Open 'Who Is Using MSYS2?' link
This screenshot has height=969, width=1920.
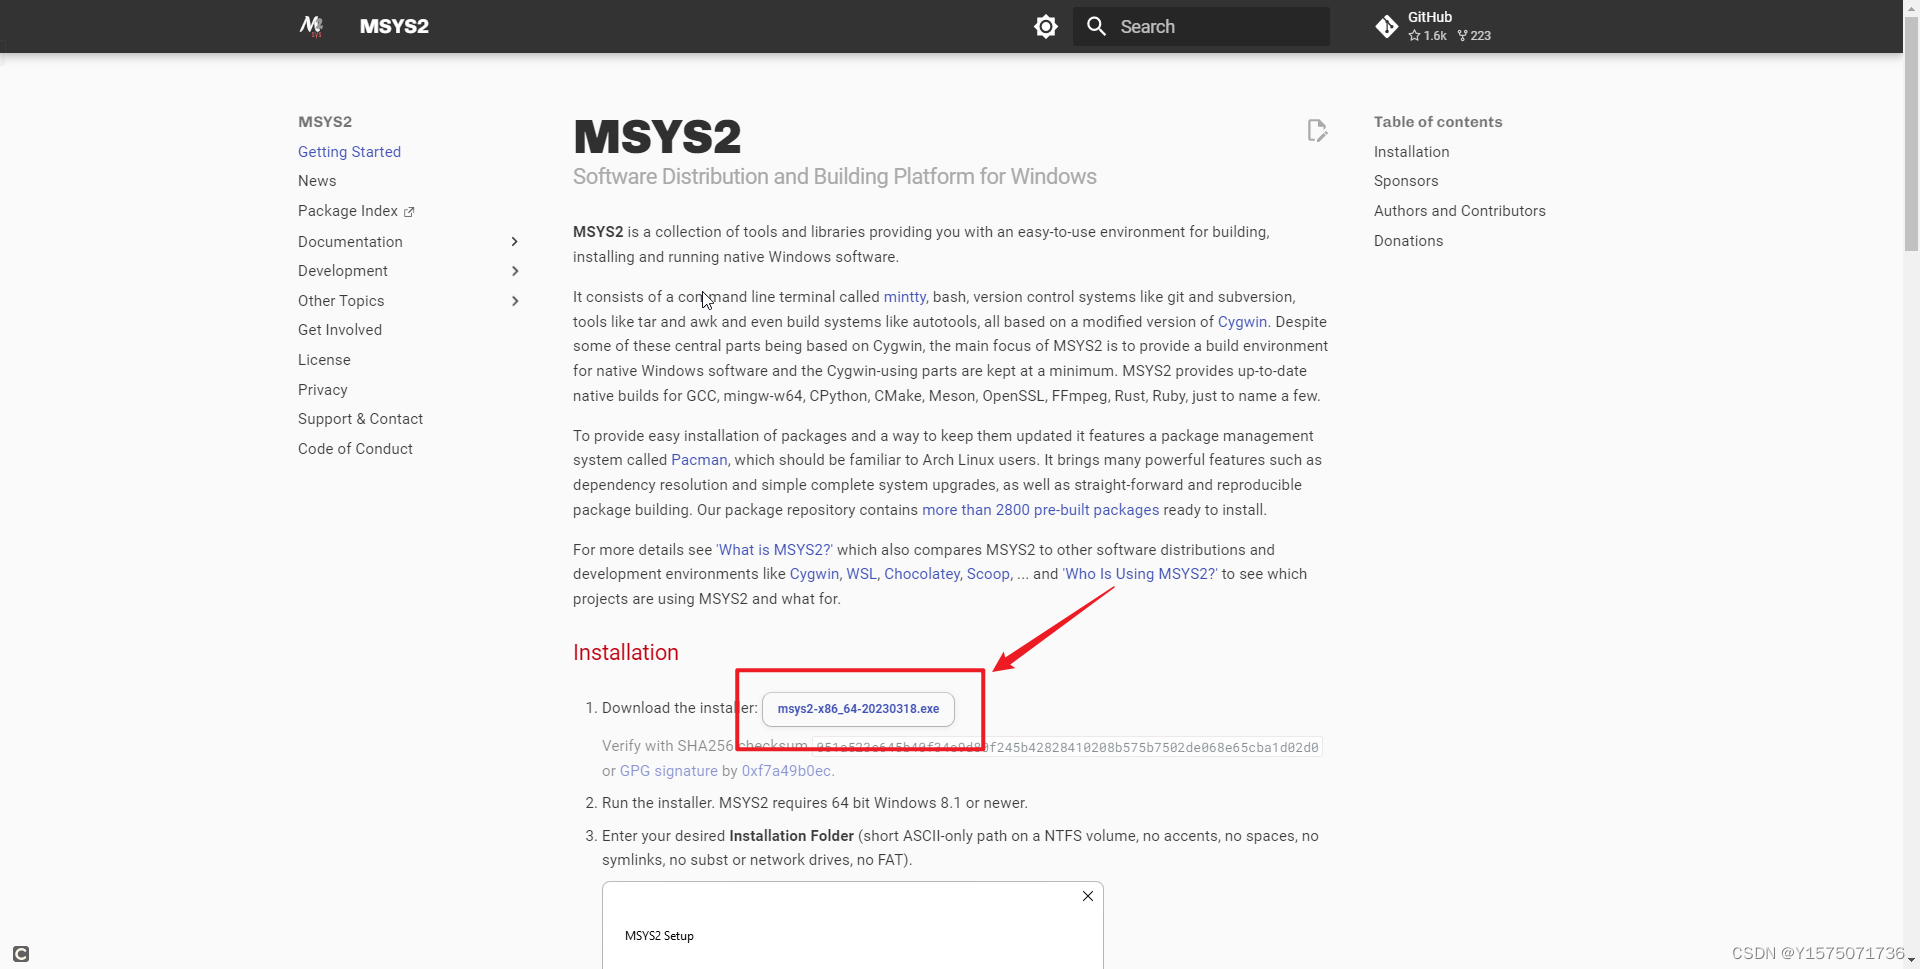pyautogui.click(x=1140, y=574)
